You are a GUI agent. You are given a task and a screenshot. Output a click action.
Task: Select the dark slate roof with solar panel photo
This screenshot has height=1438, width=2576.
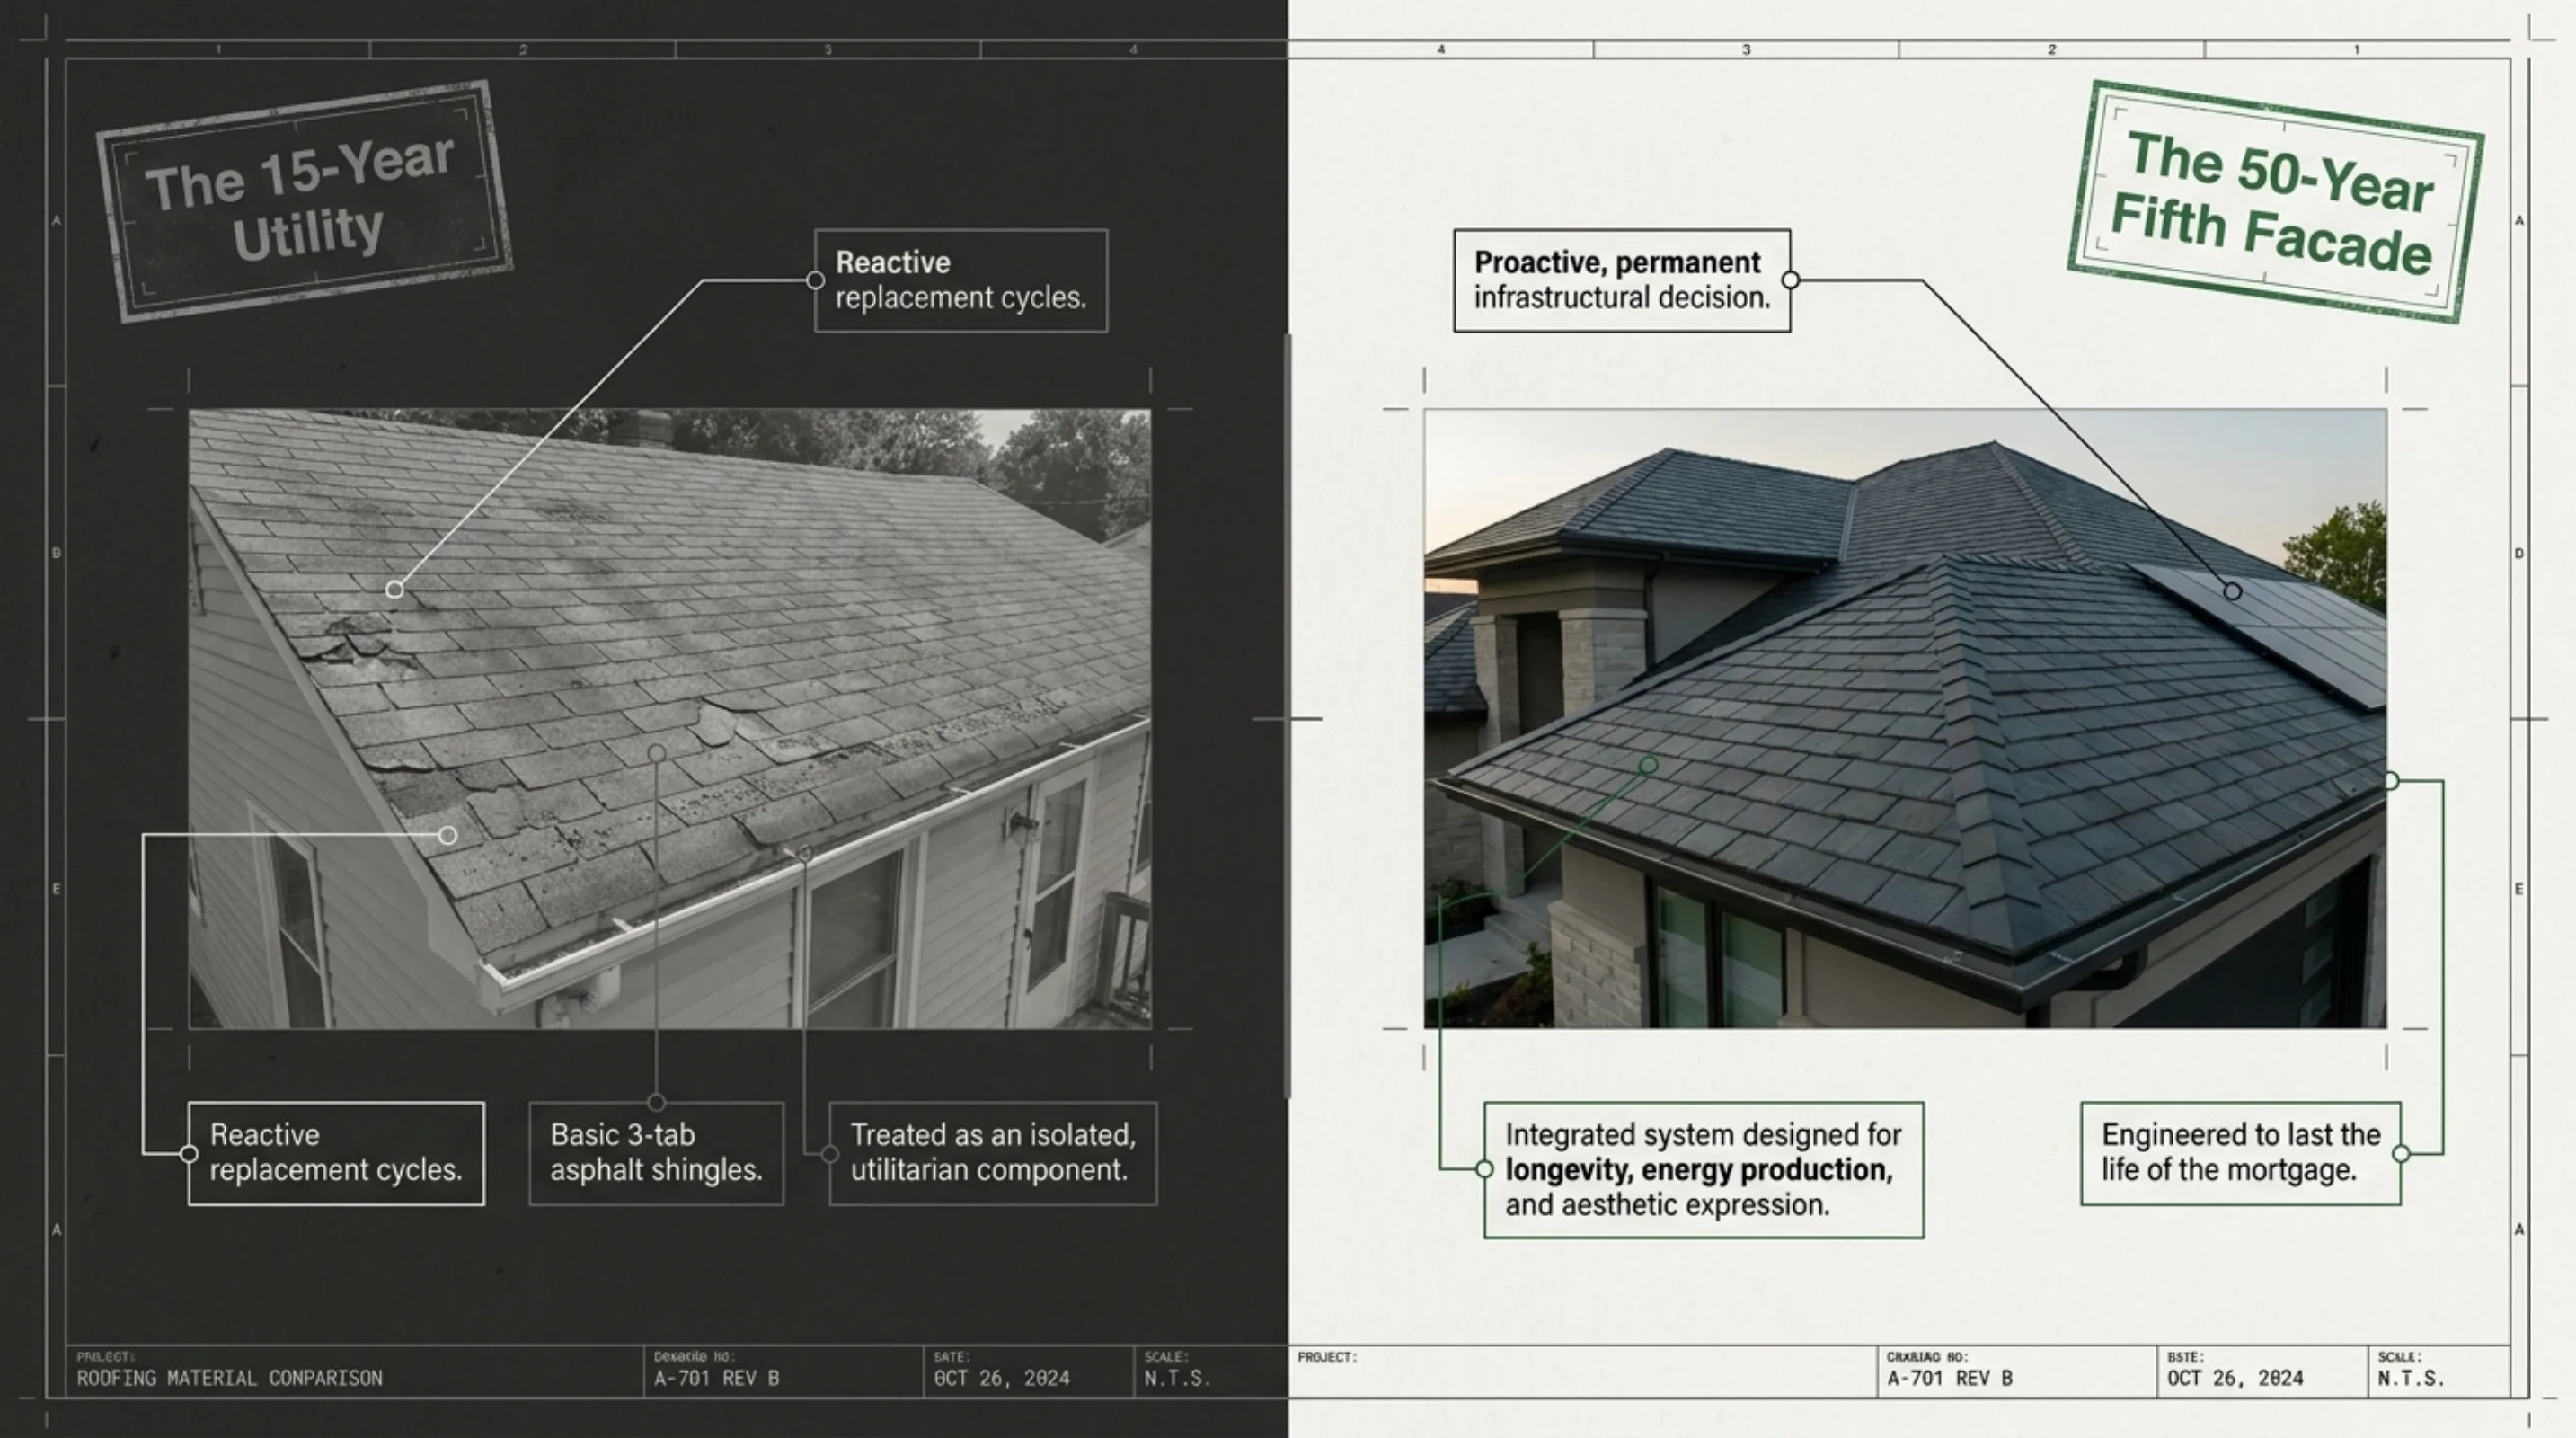1905,718
